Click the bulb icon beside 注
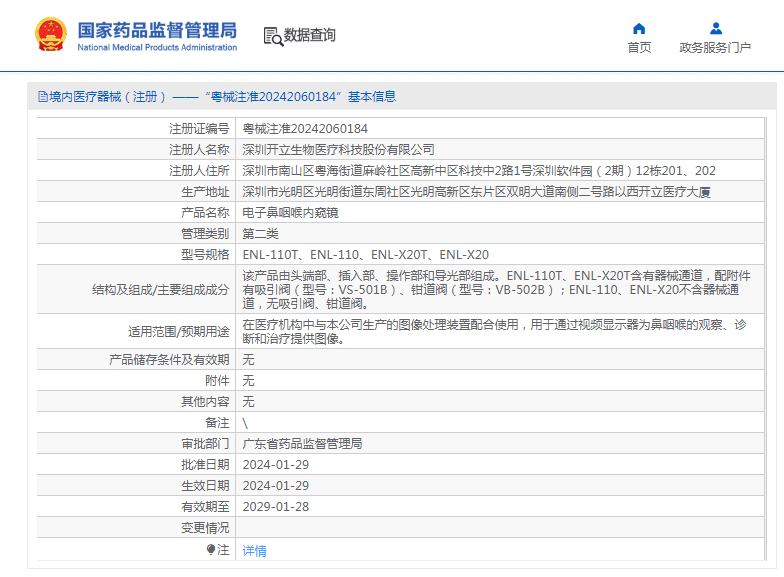784x577 pixels. [211, 550]
